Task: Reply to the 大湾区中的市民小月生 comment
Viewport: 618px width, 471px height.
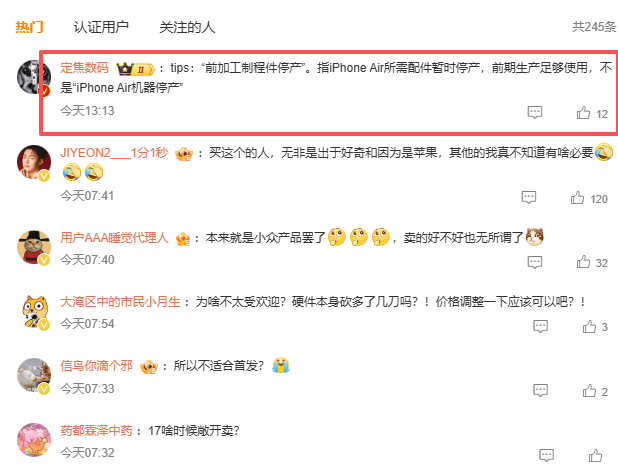Action: pos(540,326)
